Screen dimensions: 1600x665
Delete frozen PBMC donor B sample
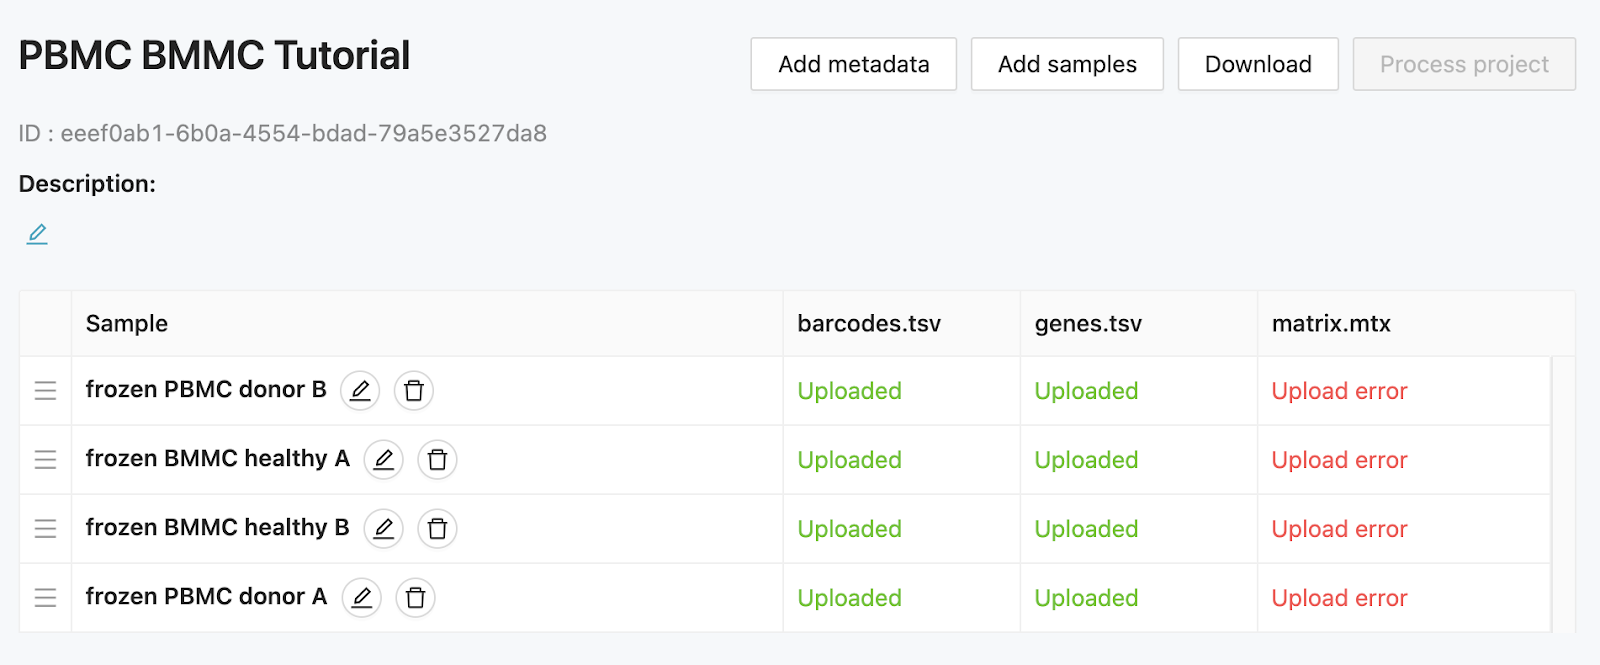pyautogui.click(x=414, y=390)
